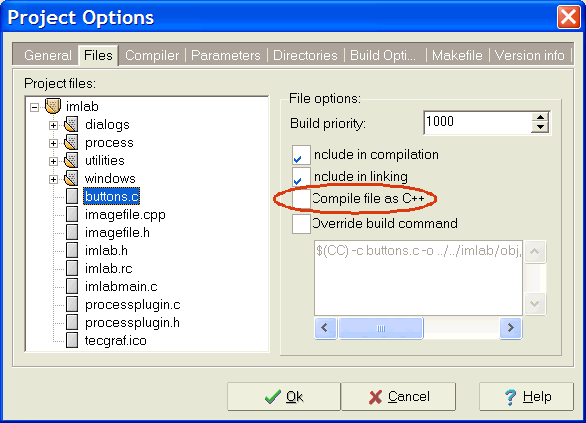Click the windows folder icon
Image resolution: width=586 pixels, height=423 pixels.
[x=71, y=178]
